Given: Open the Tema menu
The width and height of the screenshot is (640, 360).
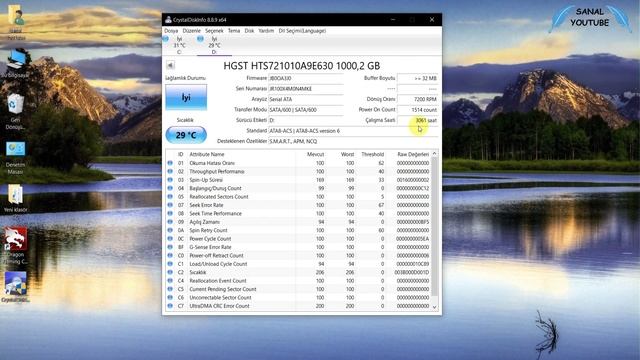Looking at the screenshot, I should [234, 31].
